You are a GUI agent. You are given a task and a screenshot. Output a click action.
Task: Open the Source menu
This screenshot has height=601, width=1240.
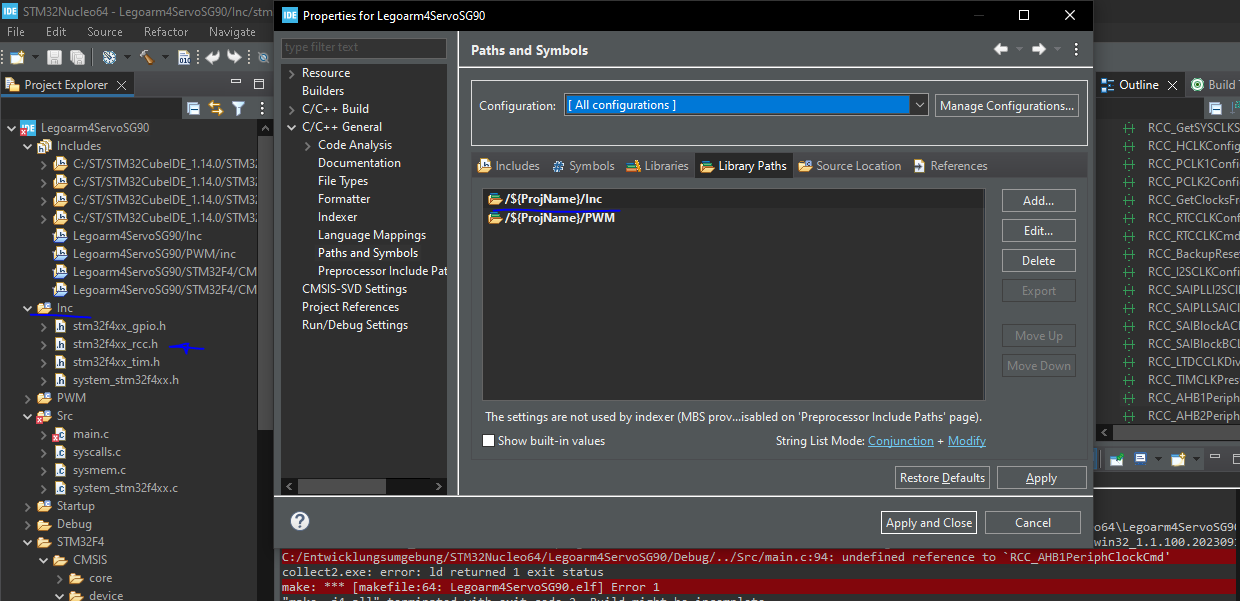tap(105, 32)
